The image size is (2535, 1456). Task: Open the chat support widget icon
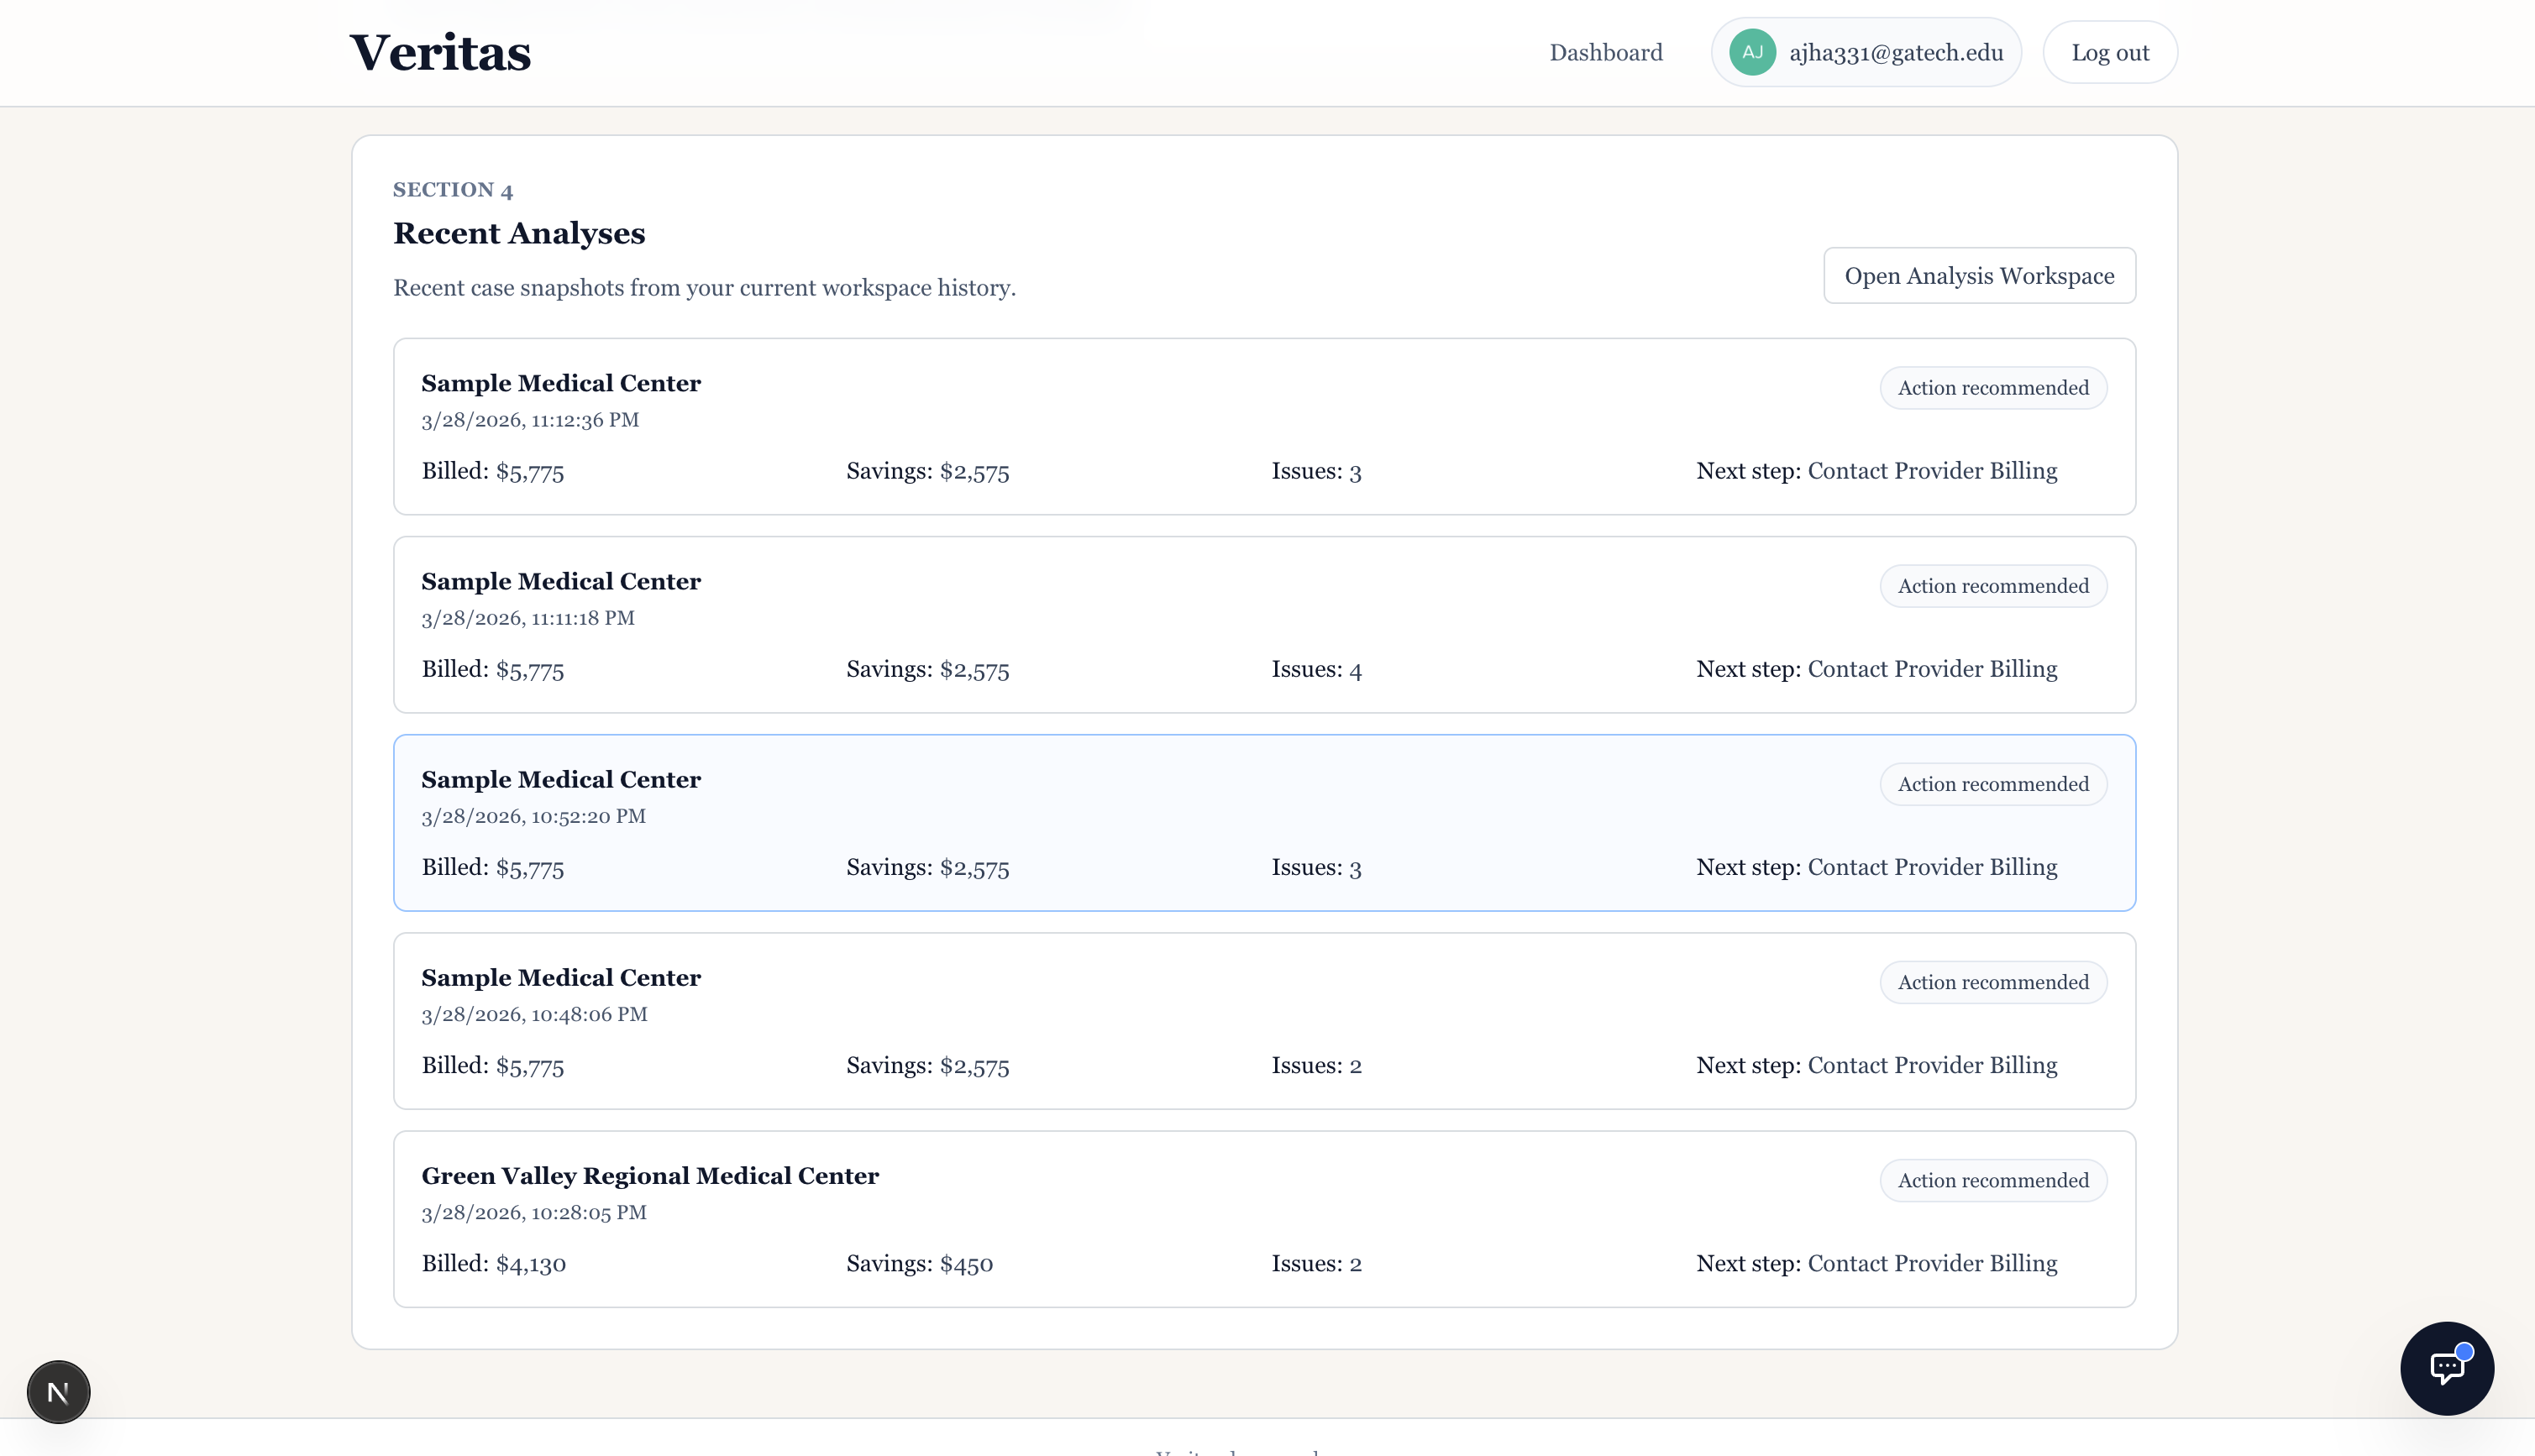tap(2446, 1367)
